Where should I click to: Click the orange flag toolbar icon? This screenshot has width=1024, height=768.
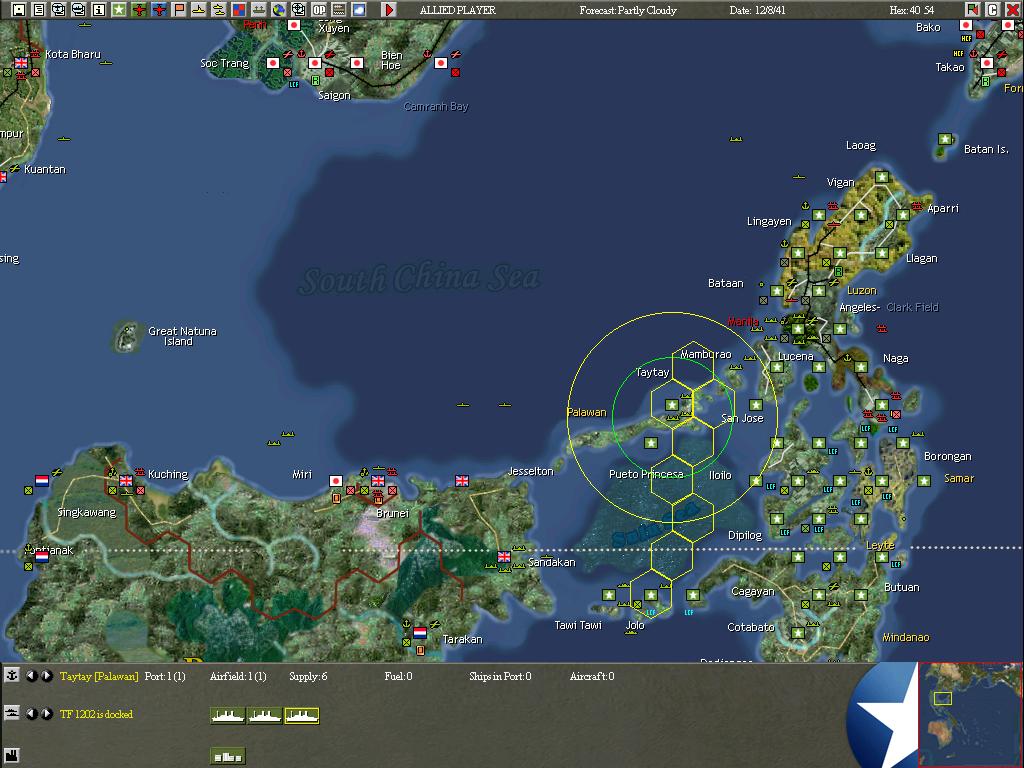pos(178,9)
